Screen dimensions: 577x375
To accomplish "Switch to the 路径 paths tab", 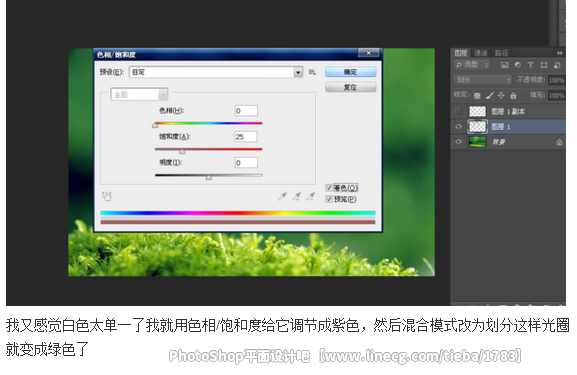I will pos(501,53).
